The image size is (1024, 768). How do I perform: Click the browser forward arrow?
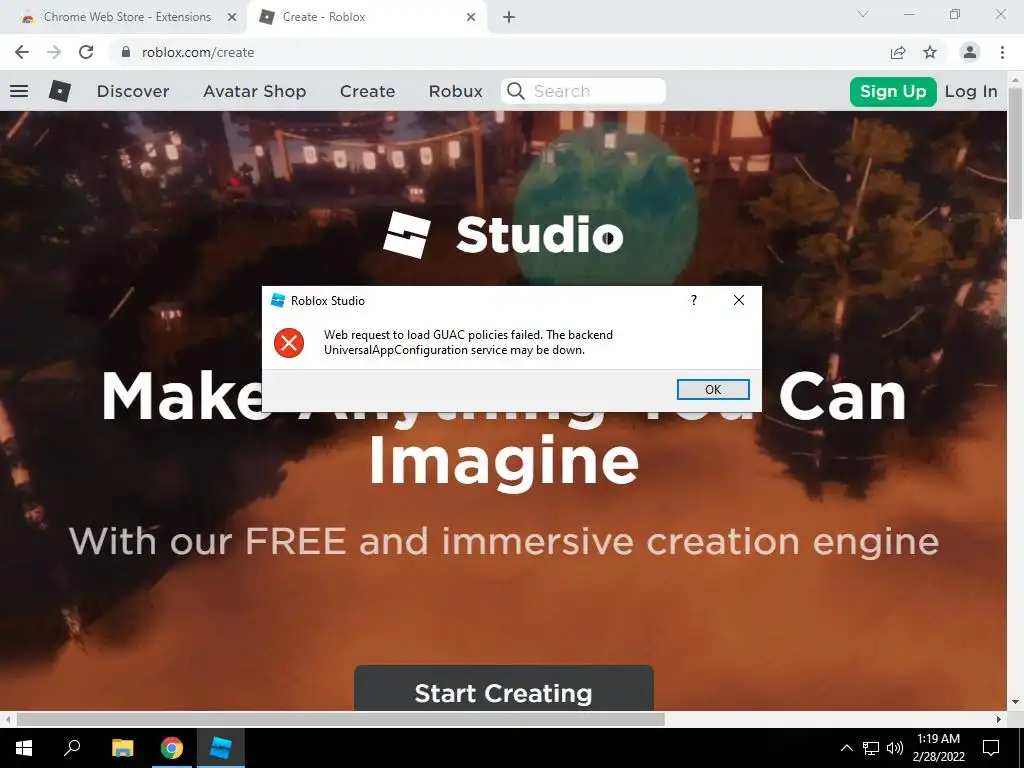tap(54, 52)
